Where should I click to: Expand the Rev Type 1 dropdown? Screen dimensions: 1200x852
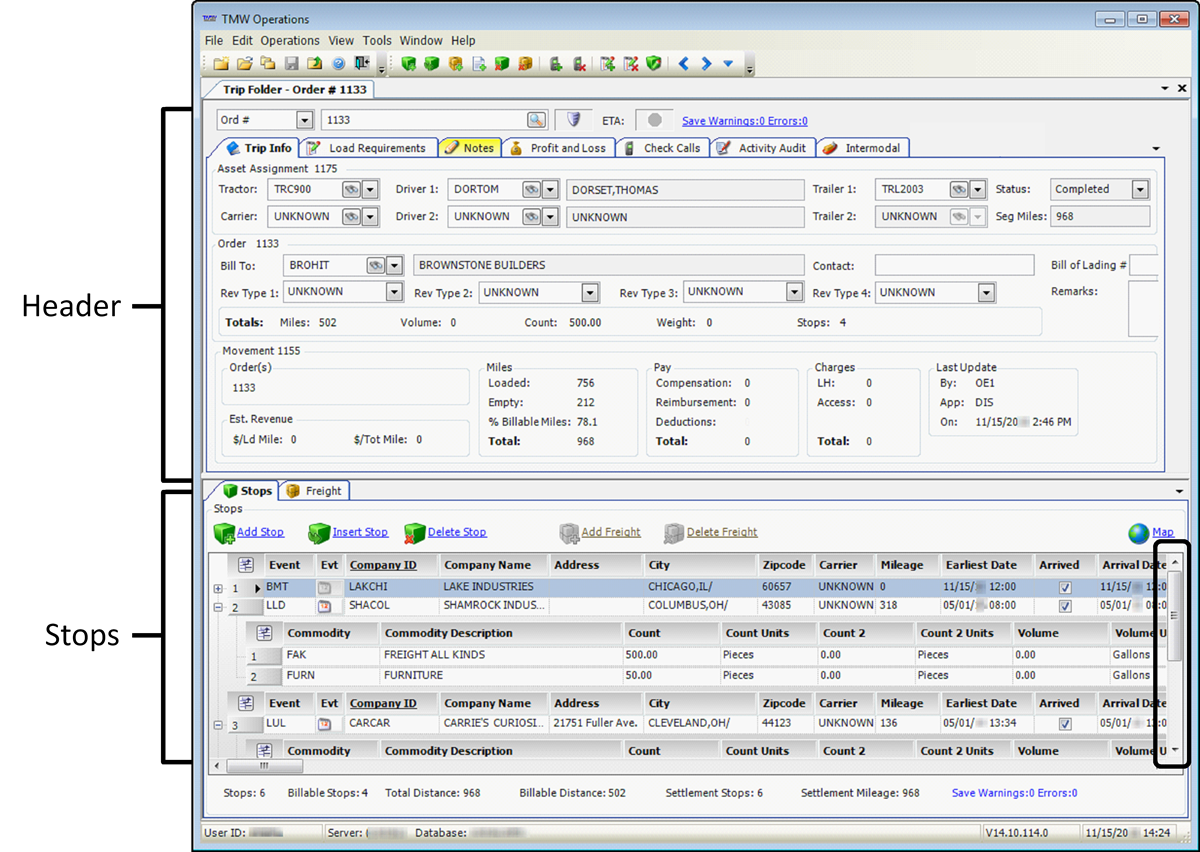(x=394, y=293)
